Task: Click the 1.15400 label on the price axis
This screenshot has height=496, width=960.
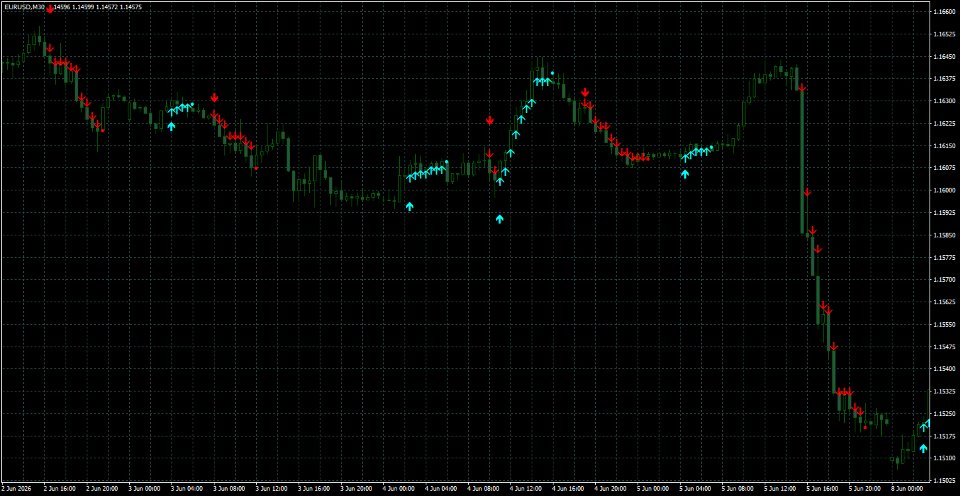Action: [942, 369]
